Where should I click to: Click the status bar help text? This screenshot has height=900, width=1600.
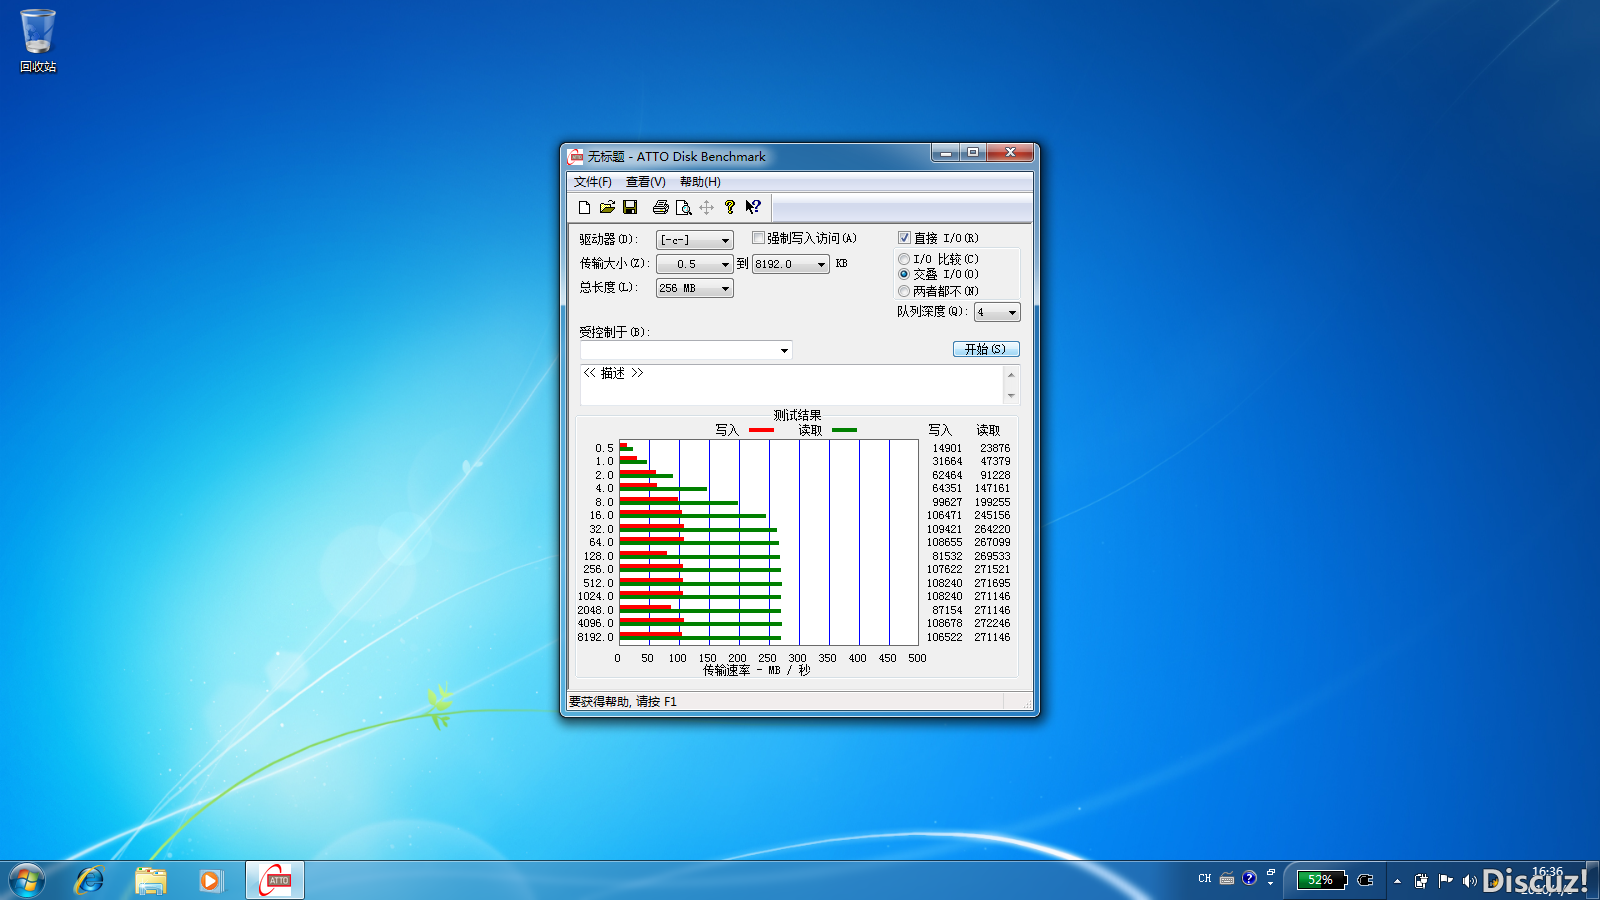click(x=623, y=702)
